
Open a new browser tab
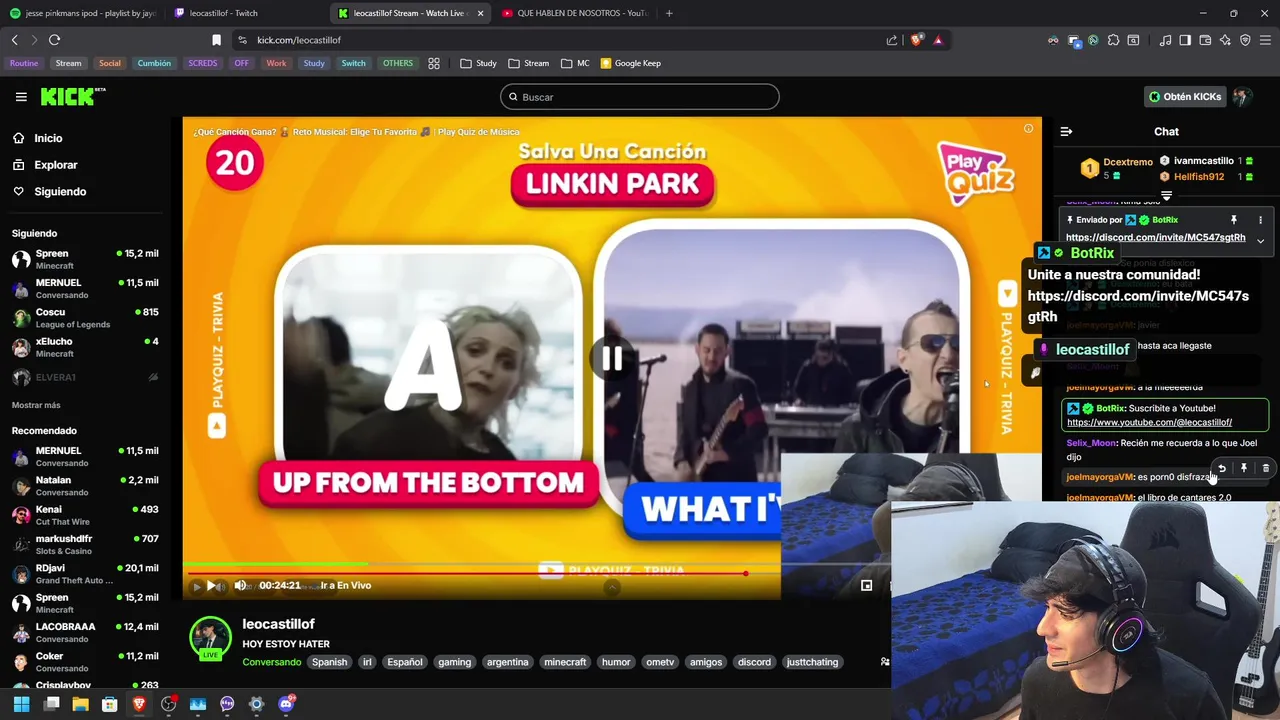click(669, 13)
